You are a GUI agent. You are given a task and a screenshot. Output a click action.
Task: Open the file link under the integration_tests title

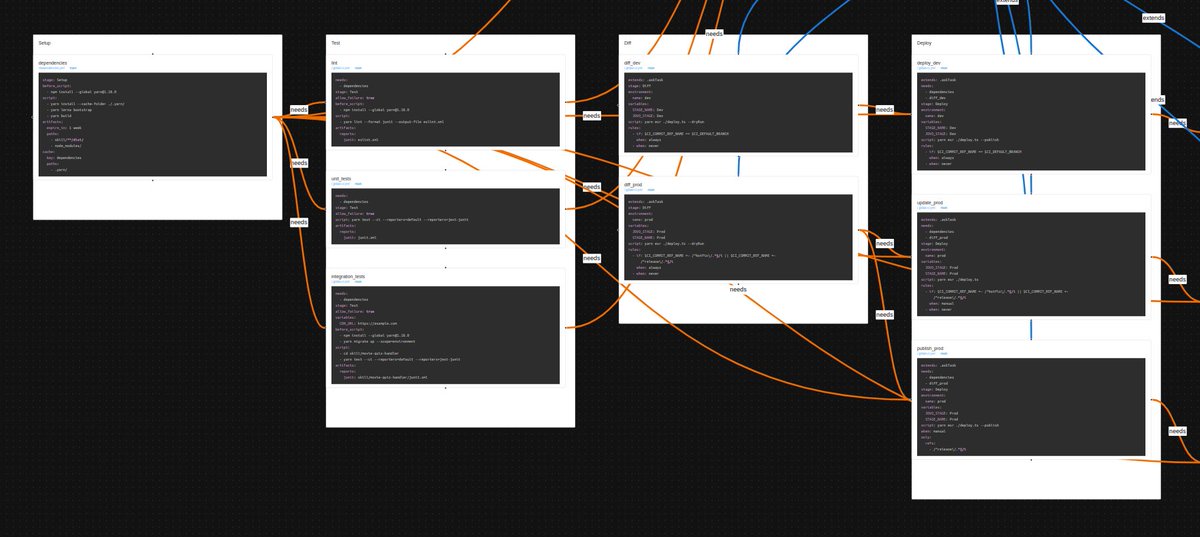341,282
